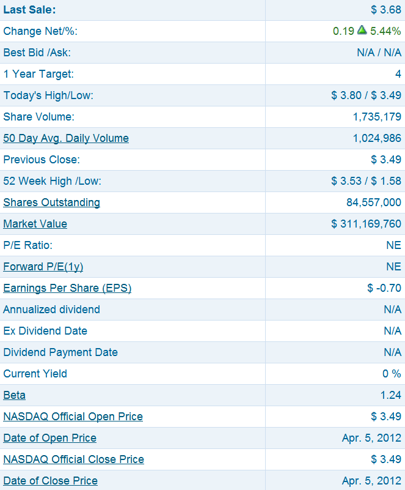Select the official close price $ 3.49
This screenshot has height=490, width=405.
coord(386,459)
